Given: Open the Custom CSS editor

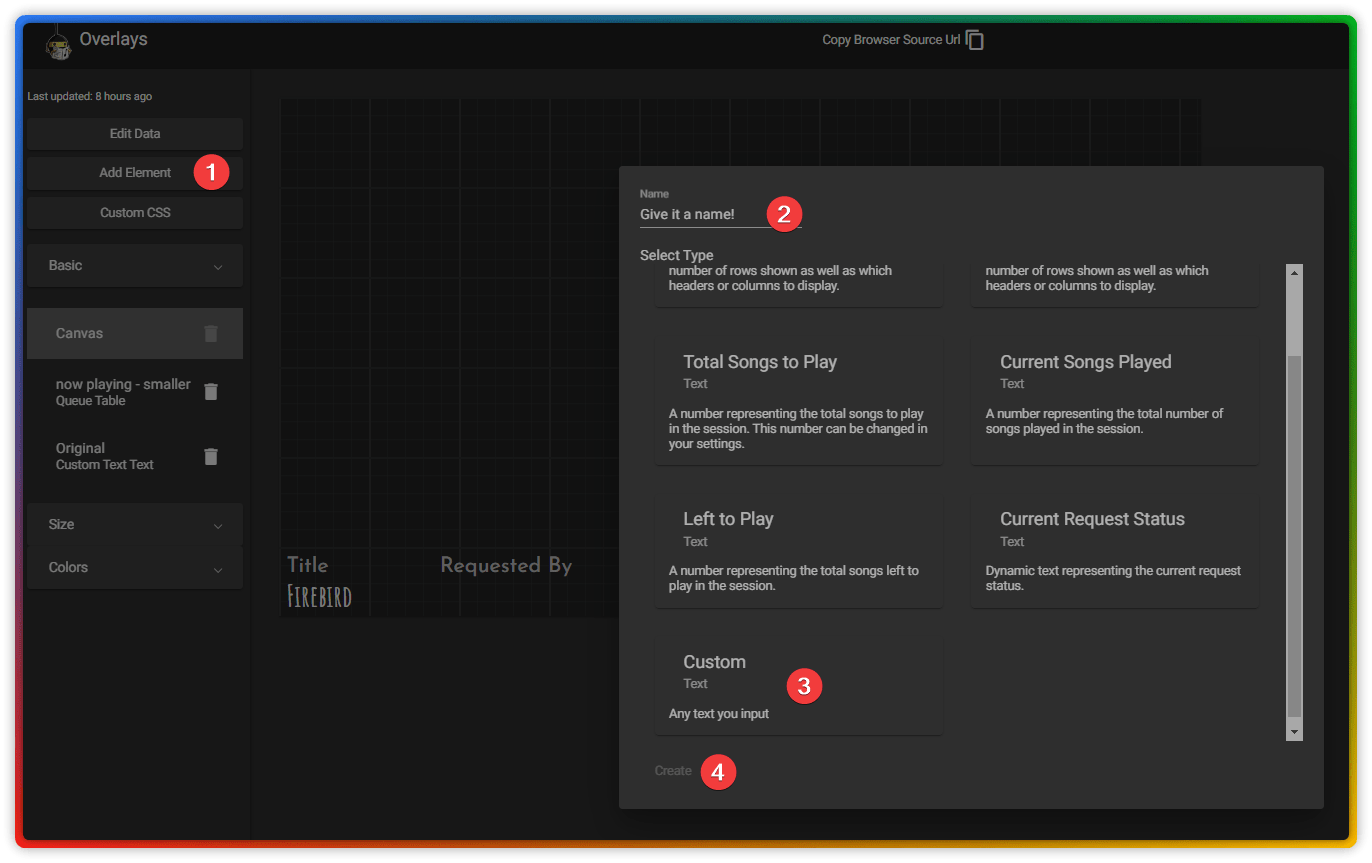Looking at the screenshot, I should pos(134,212).
